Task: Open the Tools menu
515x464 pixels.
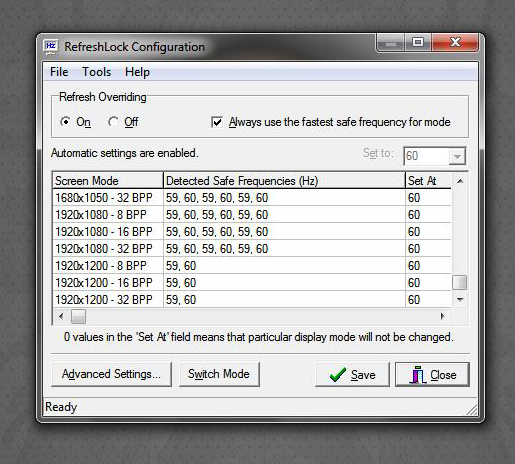Action: pyautogui.click(x=96, y=72)
